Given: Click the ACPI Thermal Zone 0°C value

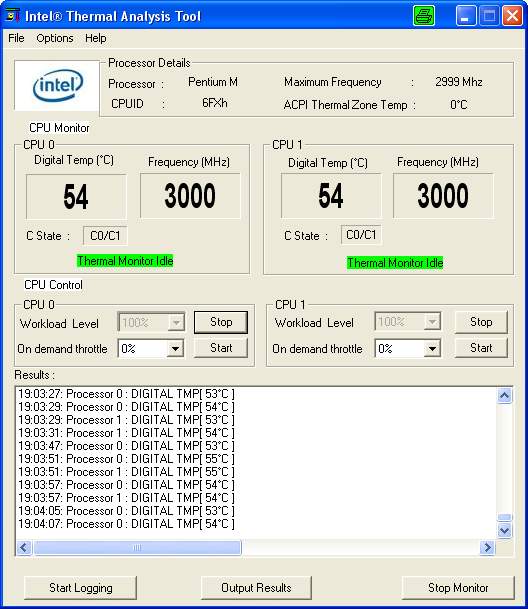Looking at the screenshot, I should (458, 104).
